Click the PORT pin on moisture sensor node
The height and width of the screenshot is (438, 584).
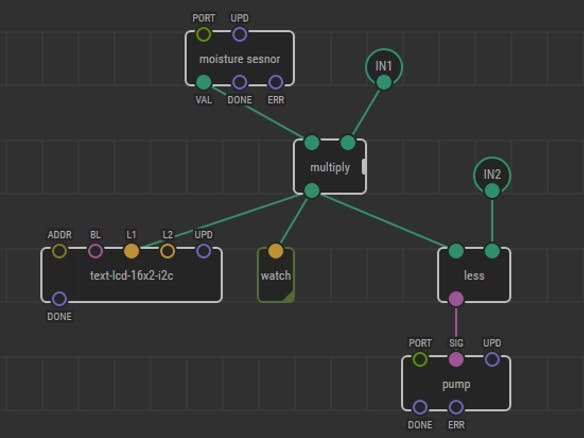(x=203, y=34)
